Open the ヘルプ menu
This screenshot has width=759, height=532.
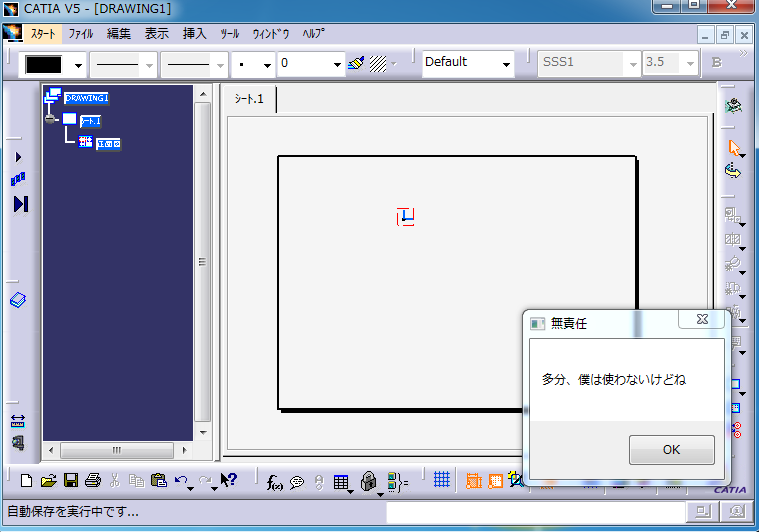pyautogui.click(x=314, y=33)
